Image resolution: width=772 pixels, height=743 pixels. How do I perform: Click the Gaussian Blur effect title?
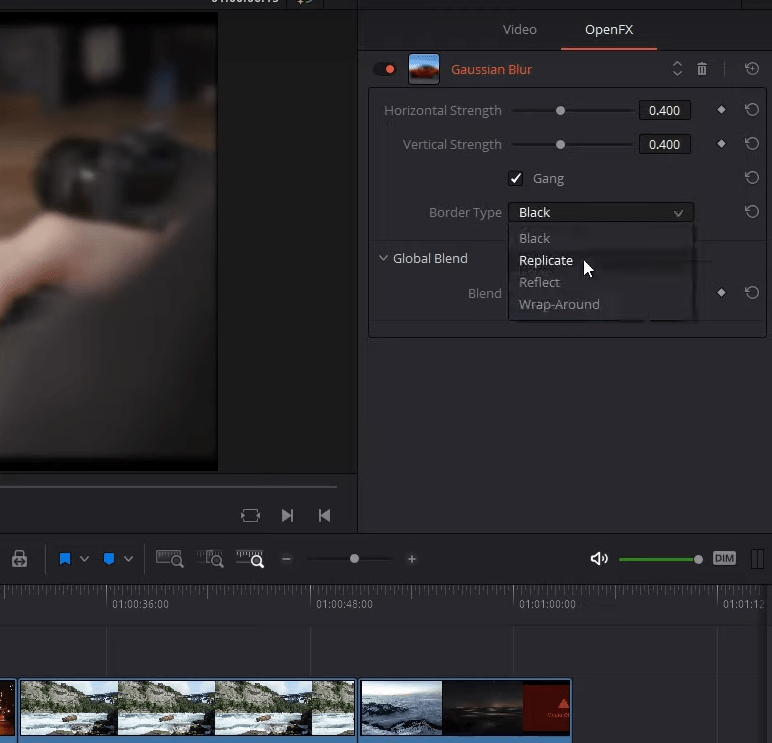491,69
